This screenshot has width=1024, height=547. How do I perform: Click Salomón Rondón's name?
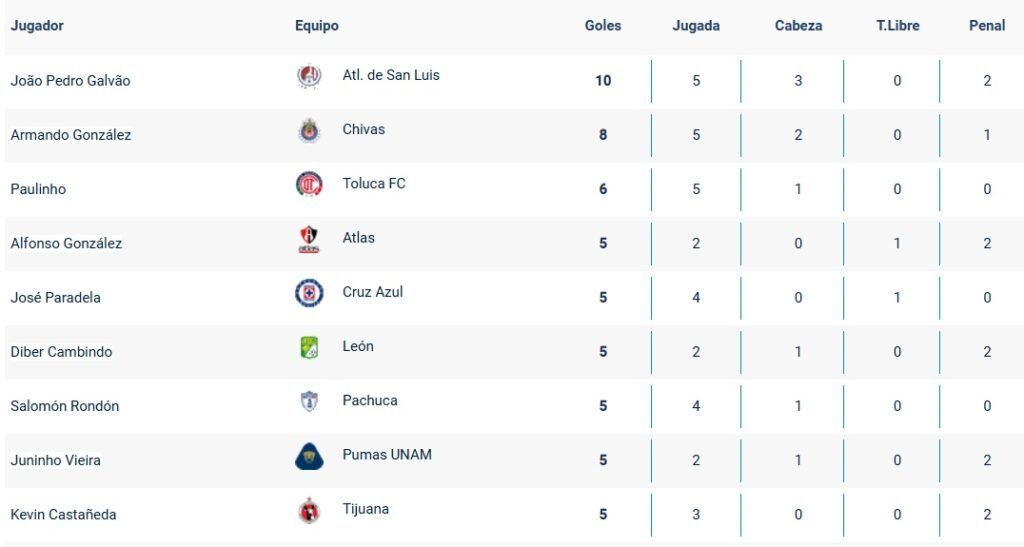(x=64, y=406)
